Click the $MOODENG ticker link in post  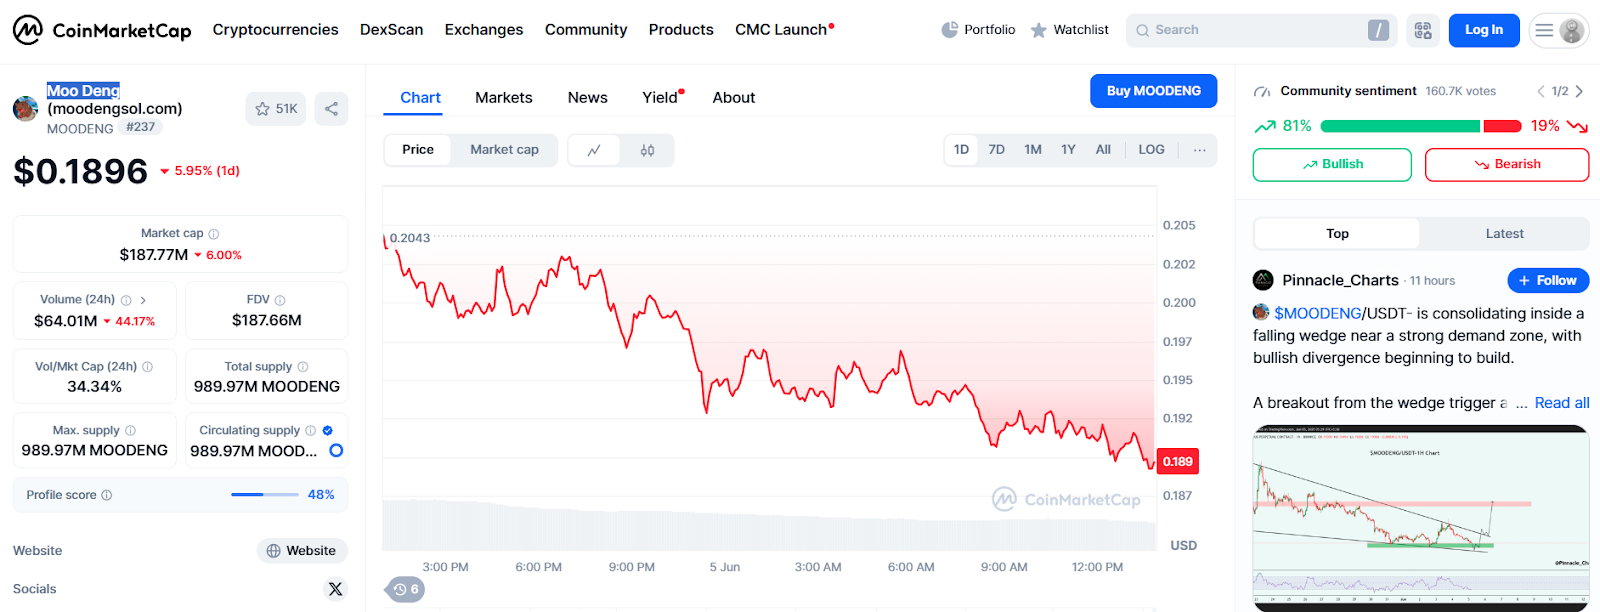click(x=1317, y=313)
